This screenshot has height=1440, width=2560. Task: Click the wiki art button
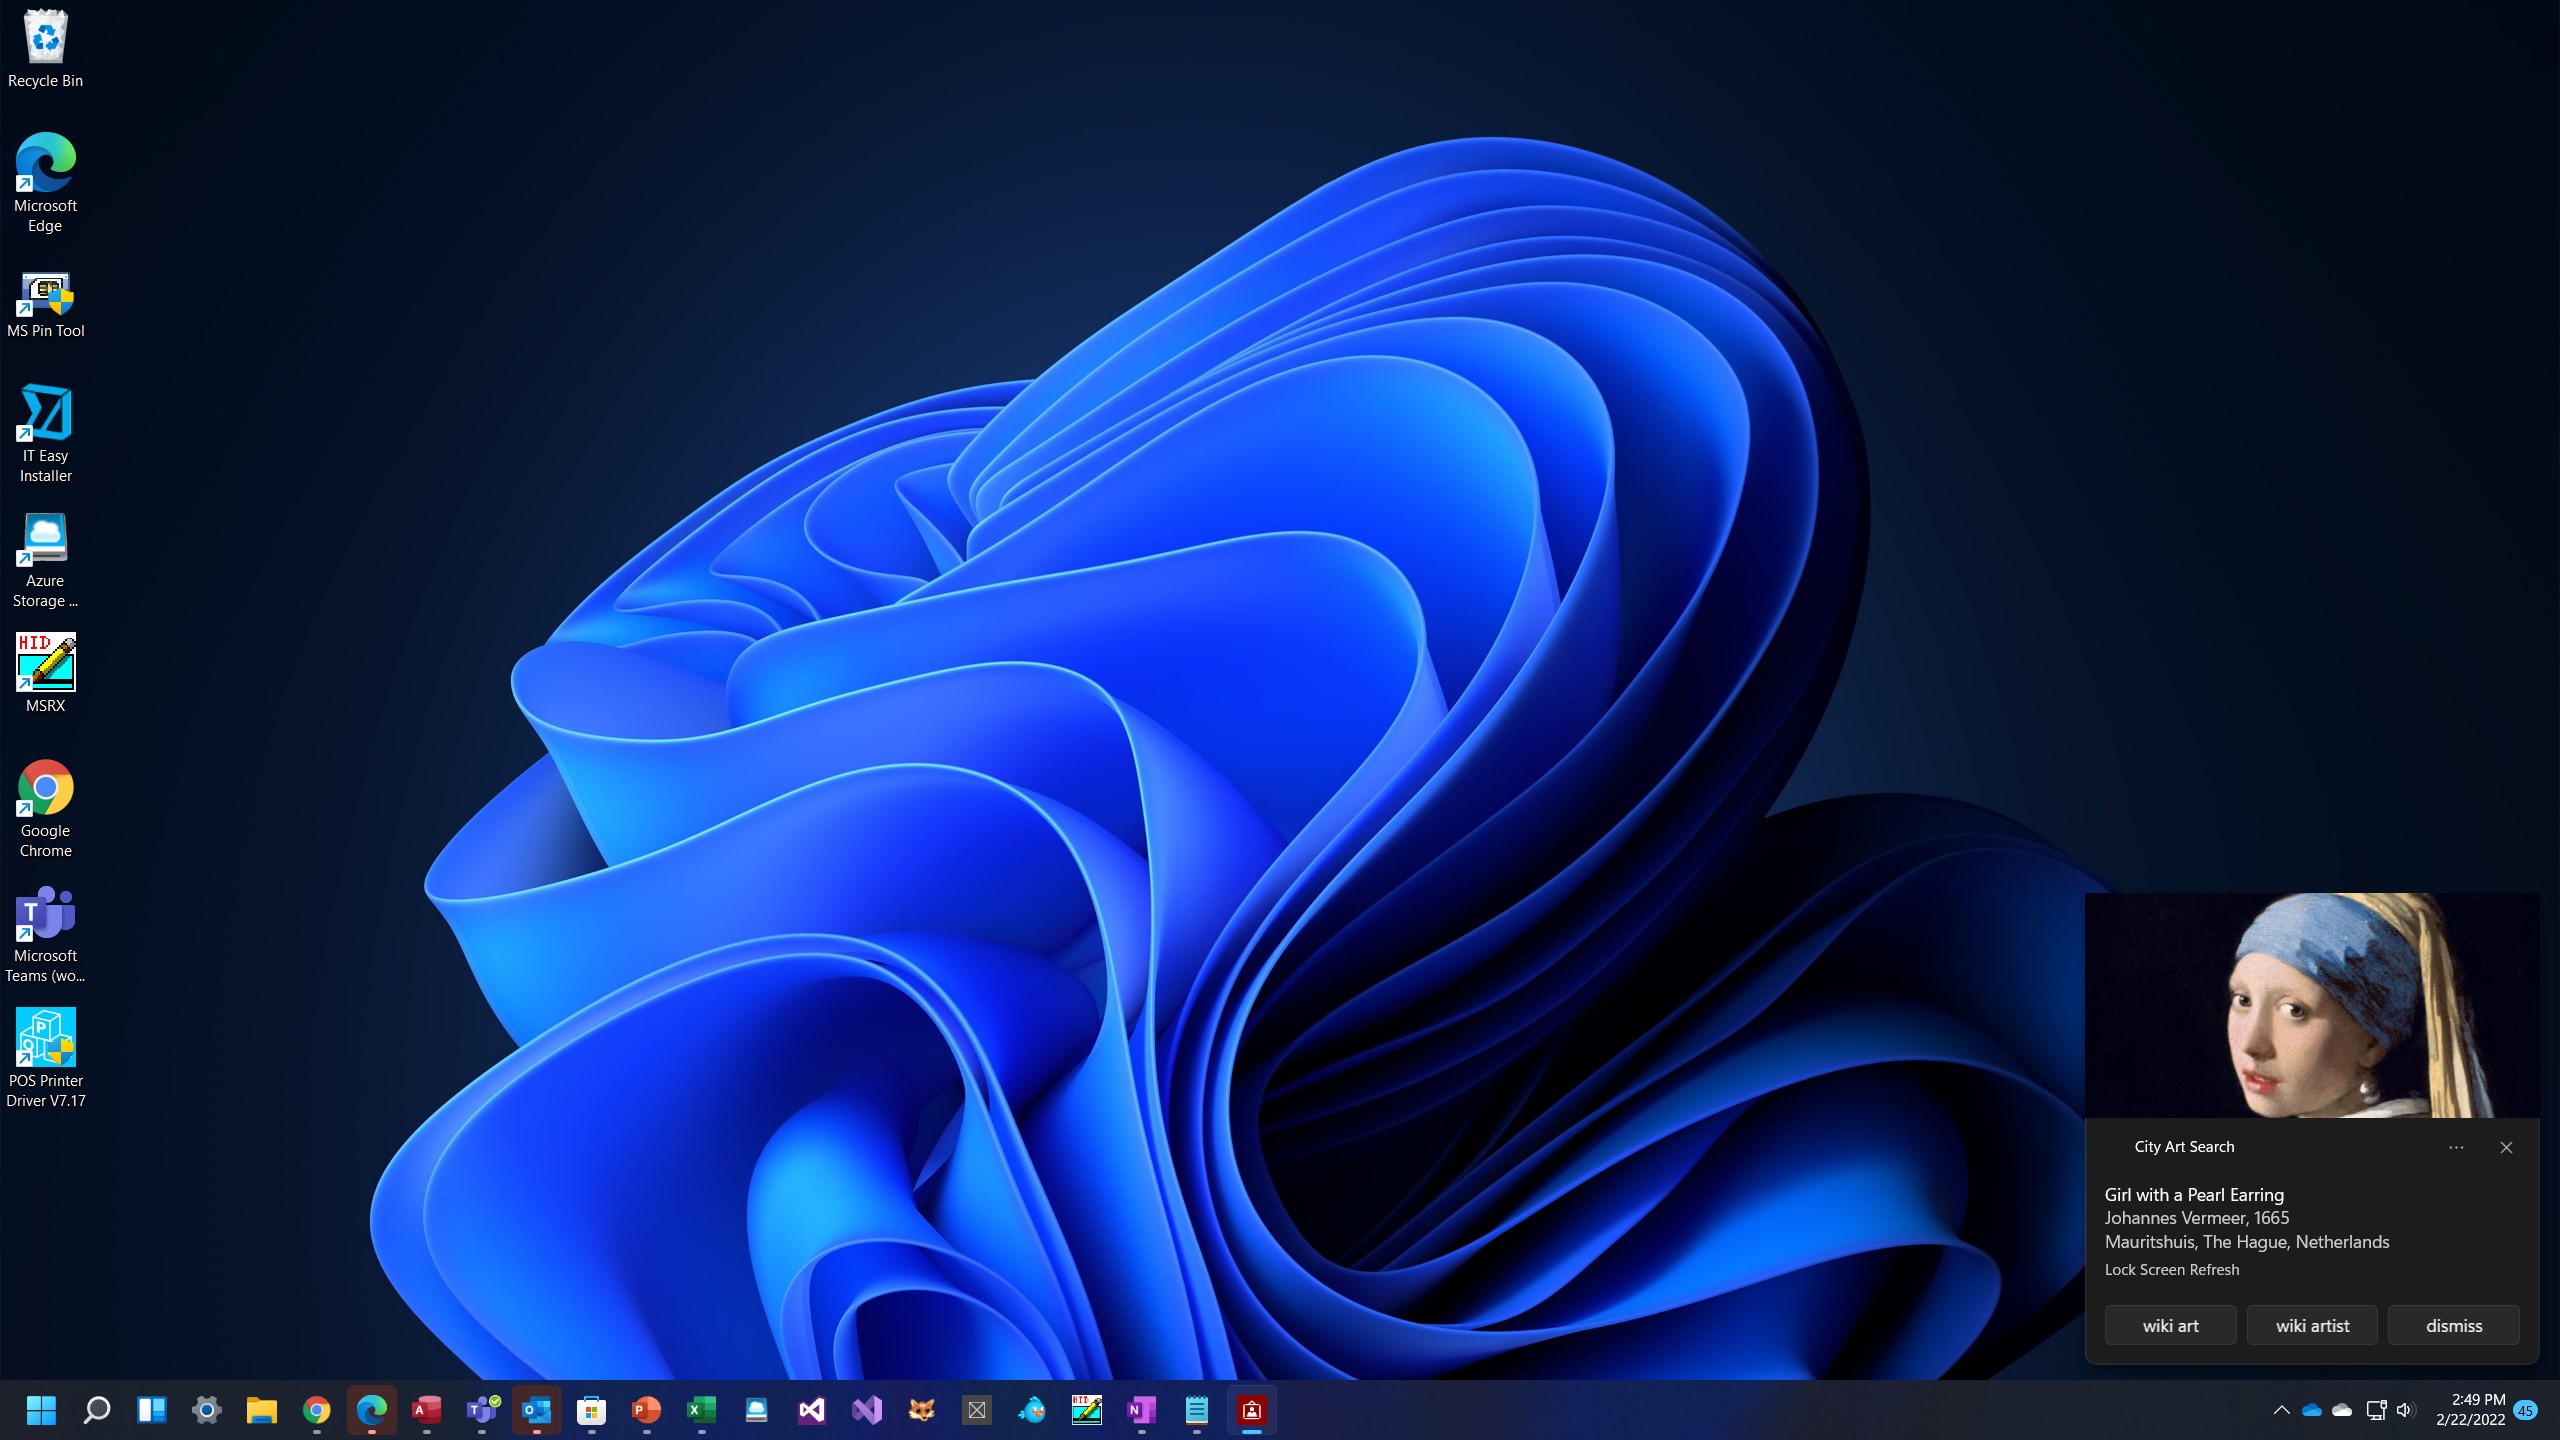tap(2170, 1325)
